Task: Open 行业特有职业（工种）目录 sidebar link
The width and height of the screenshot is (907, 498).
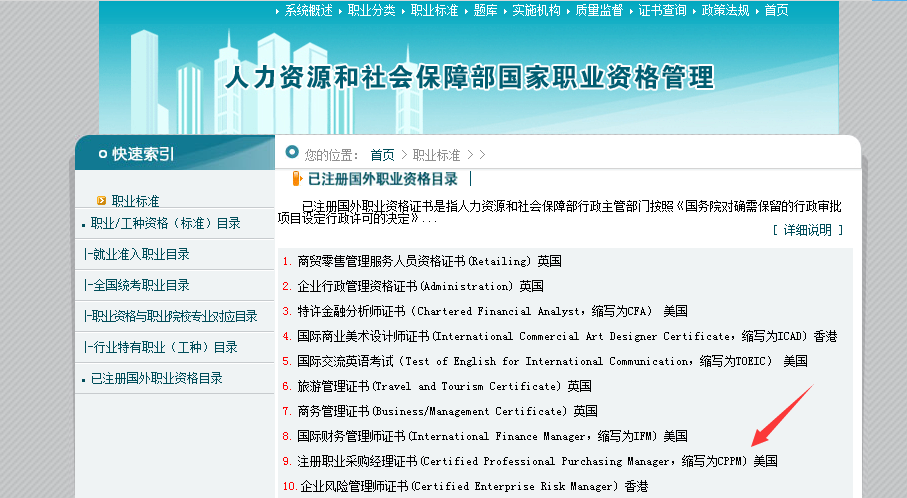Action: pyautogui.click(x=162, y=347)
